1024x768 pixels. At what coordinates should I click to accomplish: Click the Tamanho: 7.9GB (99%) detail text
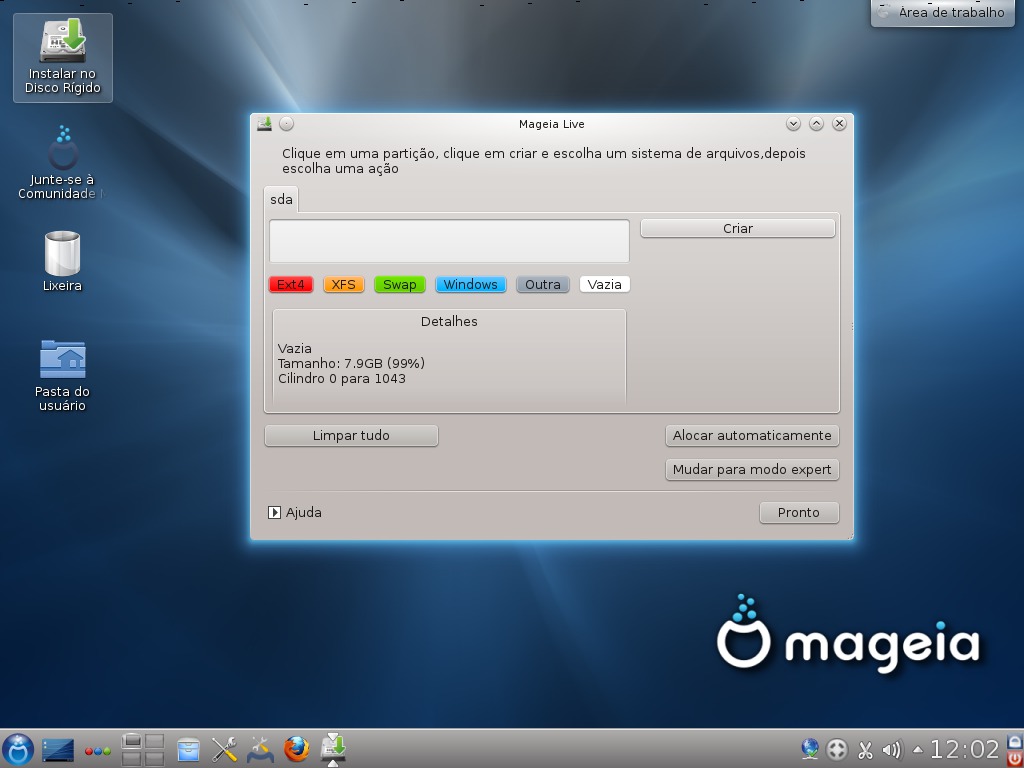pos(351,364)
